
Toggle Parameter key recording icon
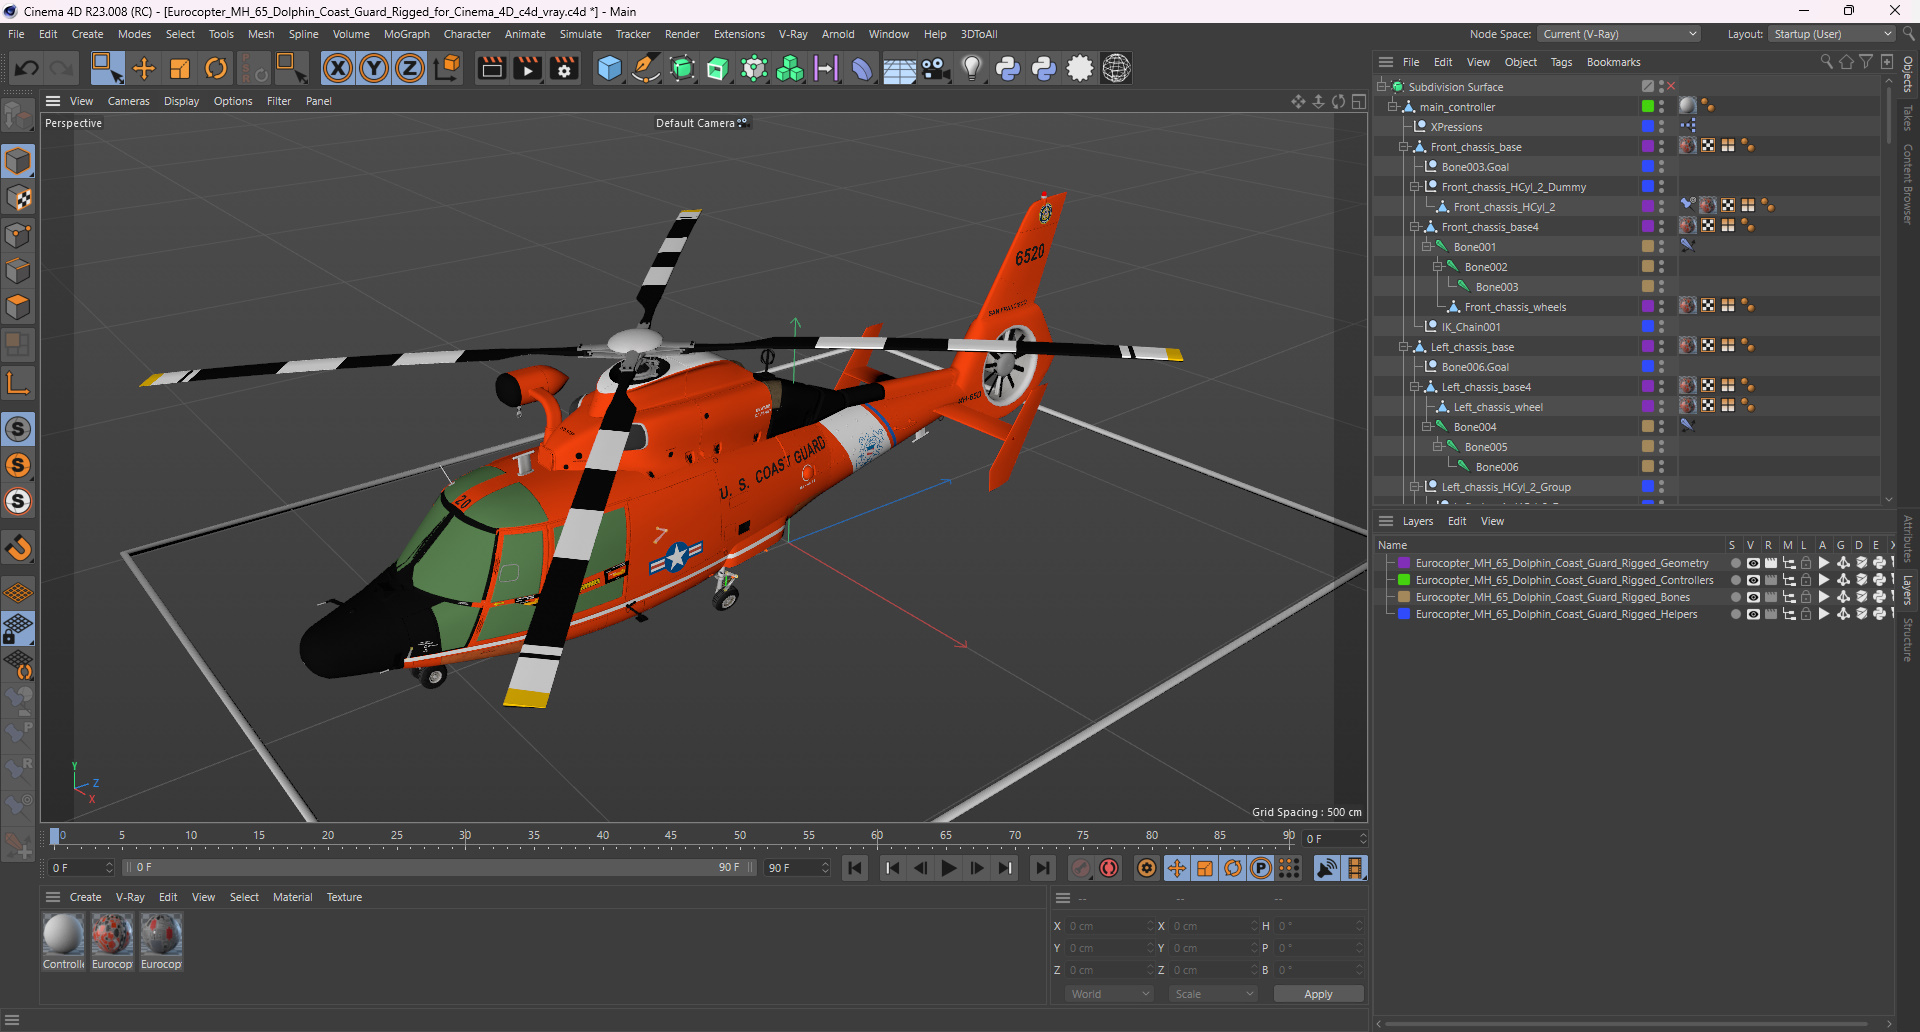1261,868
